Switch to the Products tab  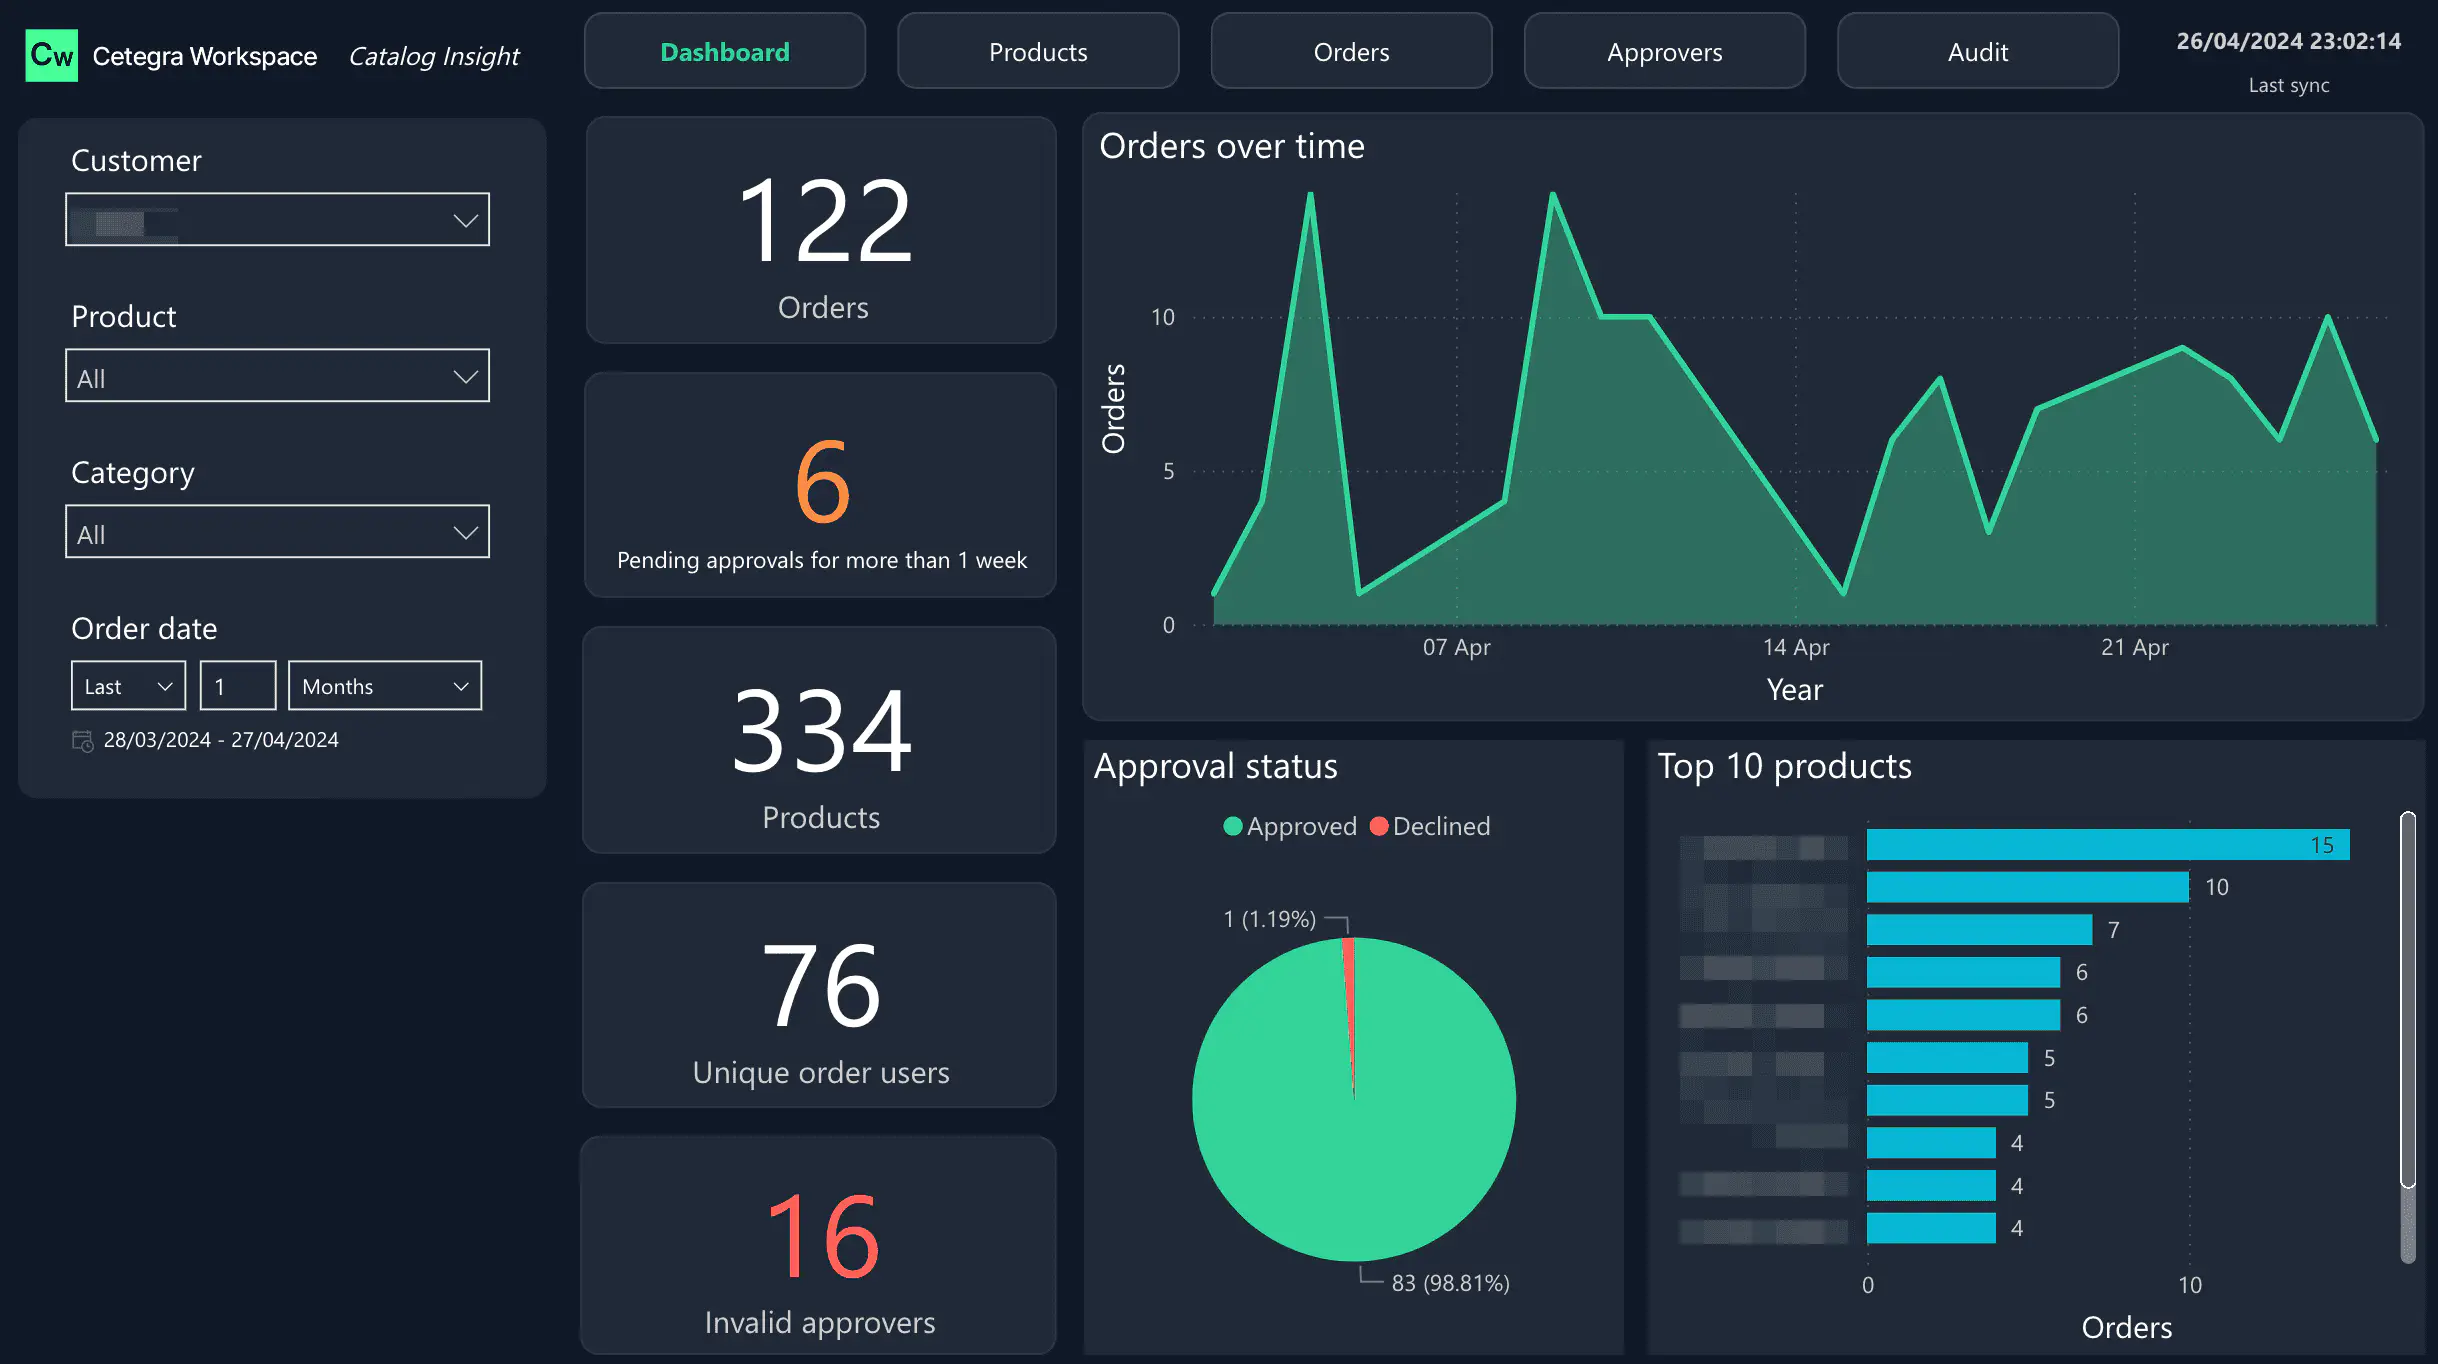(1038, 52)
